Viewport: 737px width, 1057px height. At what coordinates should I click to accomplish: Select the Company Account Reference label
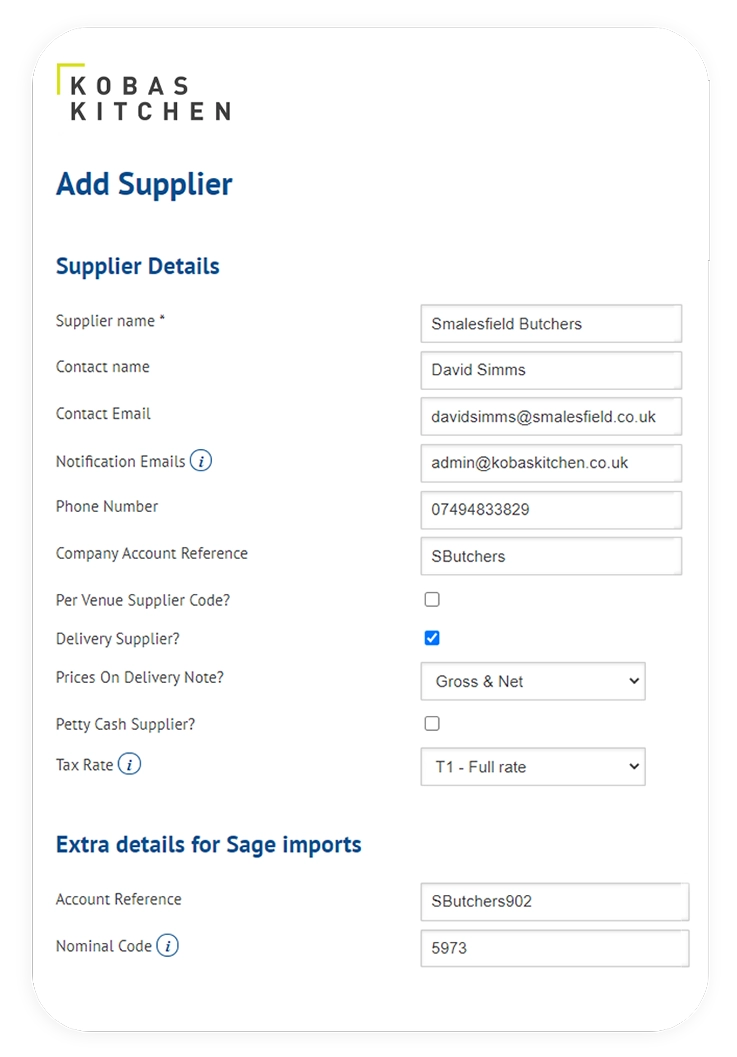click(152, 553)
